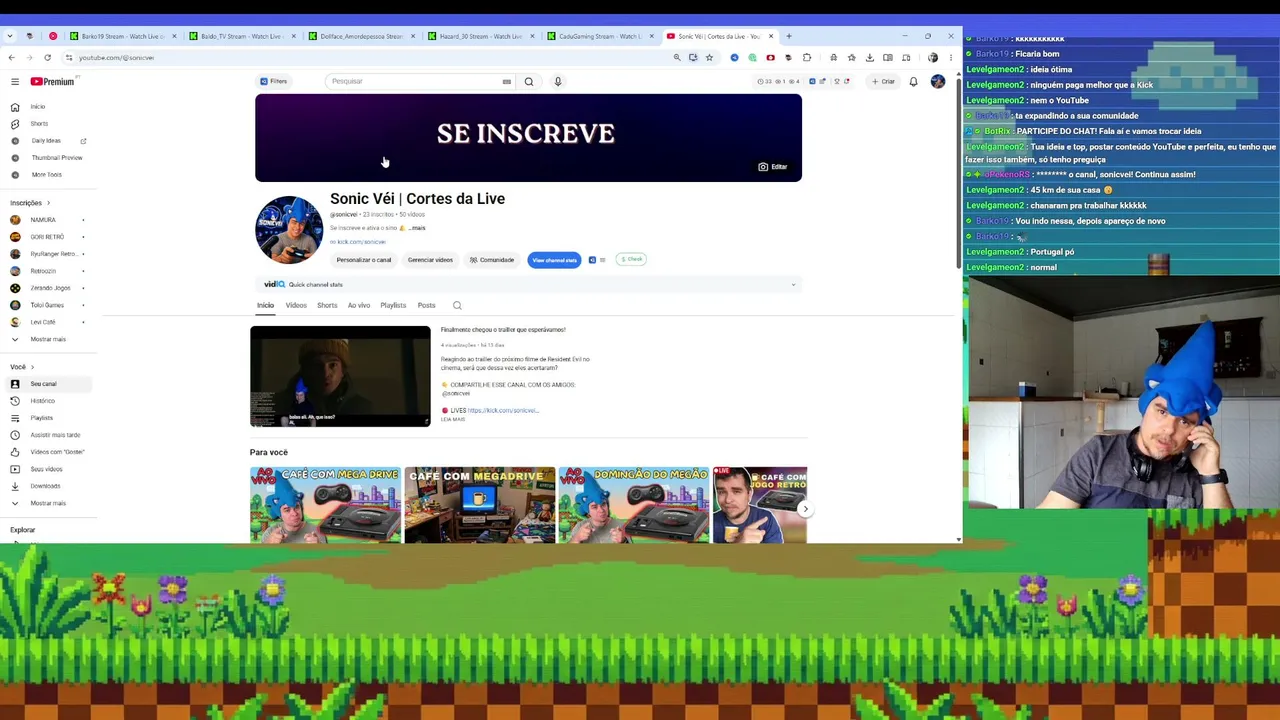Click the green Check button
1280x720 pixels.
click(631, 259)
